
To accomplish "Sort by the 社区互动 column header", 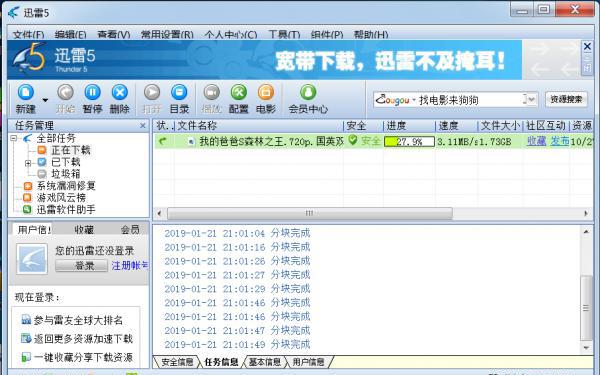I will tap(546, 126).
